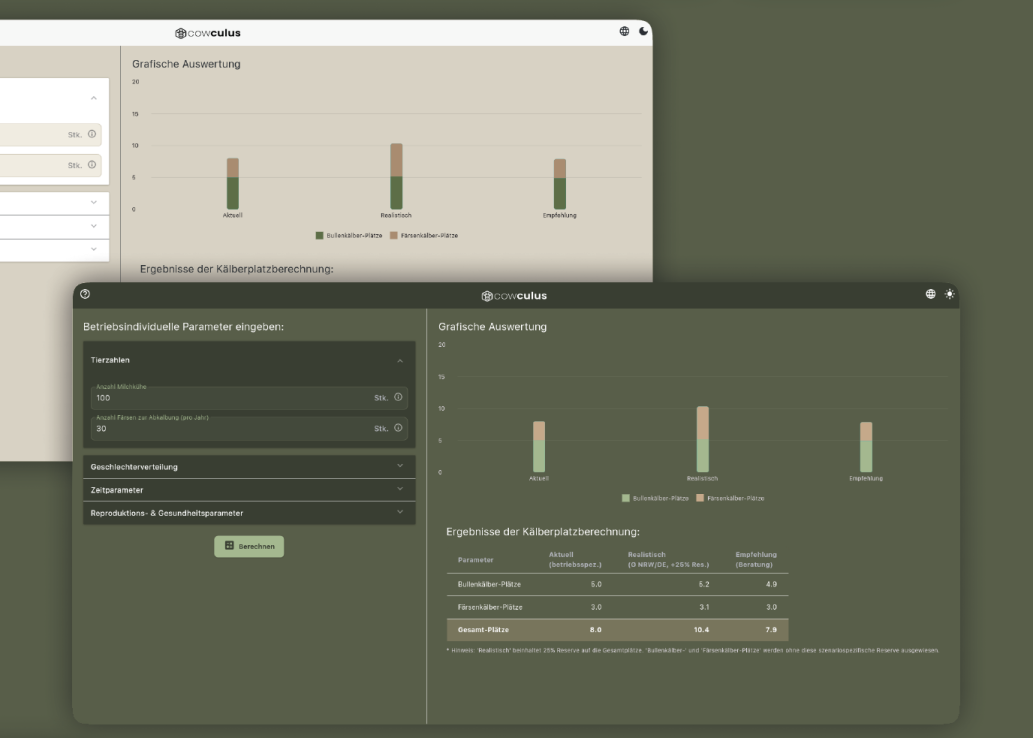Toggle Bullenkälber-Plätze legend in dark chart
Image resolution: width=1033 pixels, height=738 pixels.
coord(655,498)
